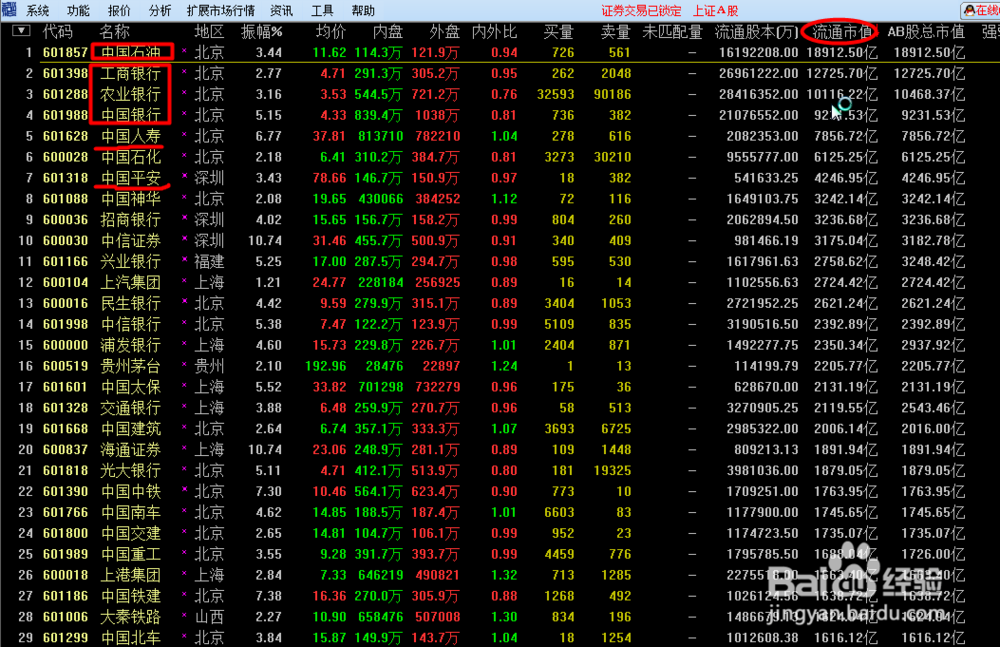
Task: Open the 工具 menu
Action: pos(322,11)
